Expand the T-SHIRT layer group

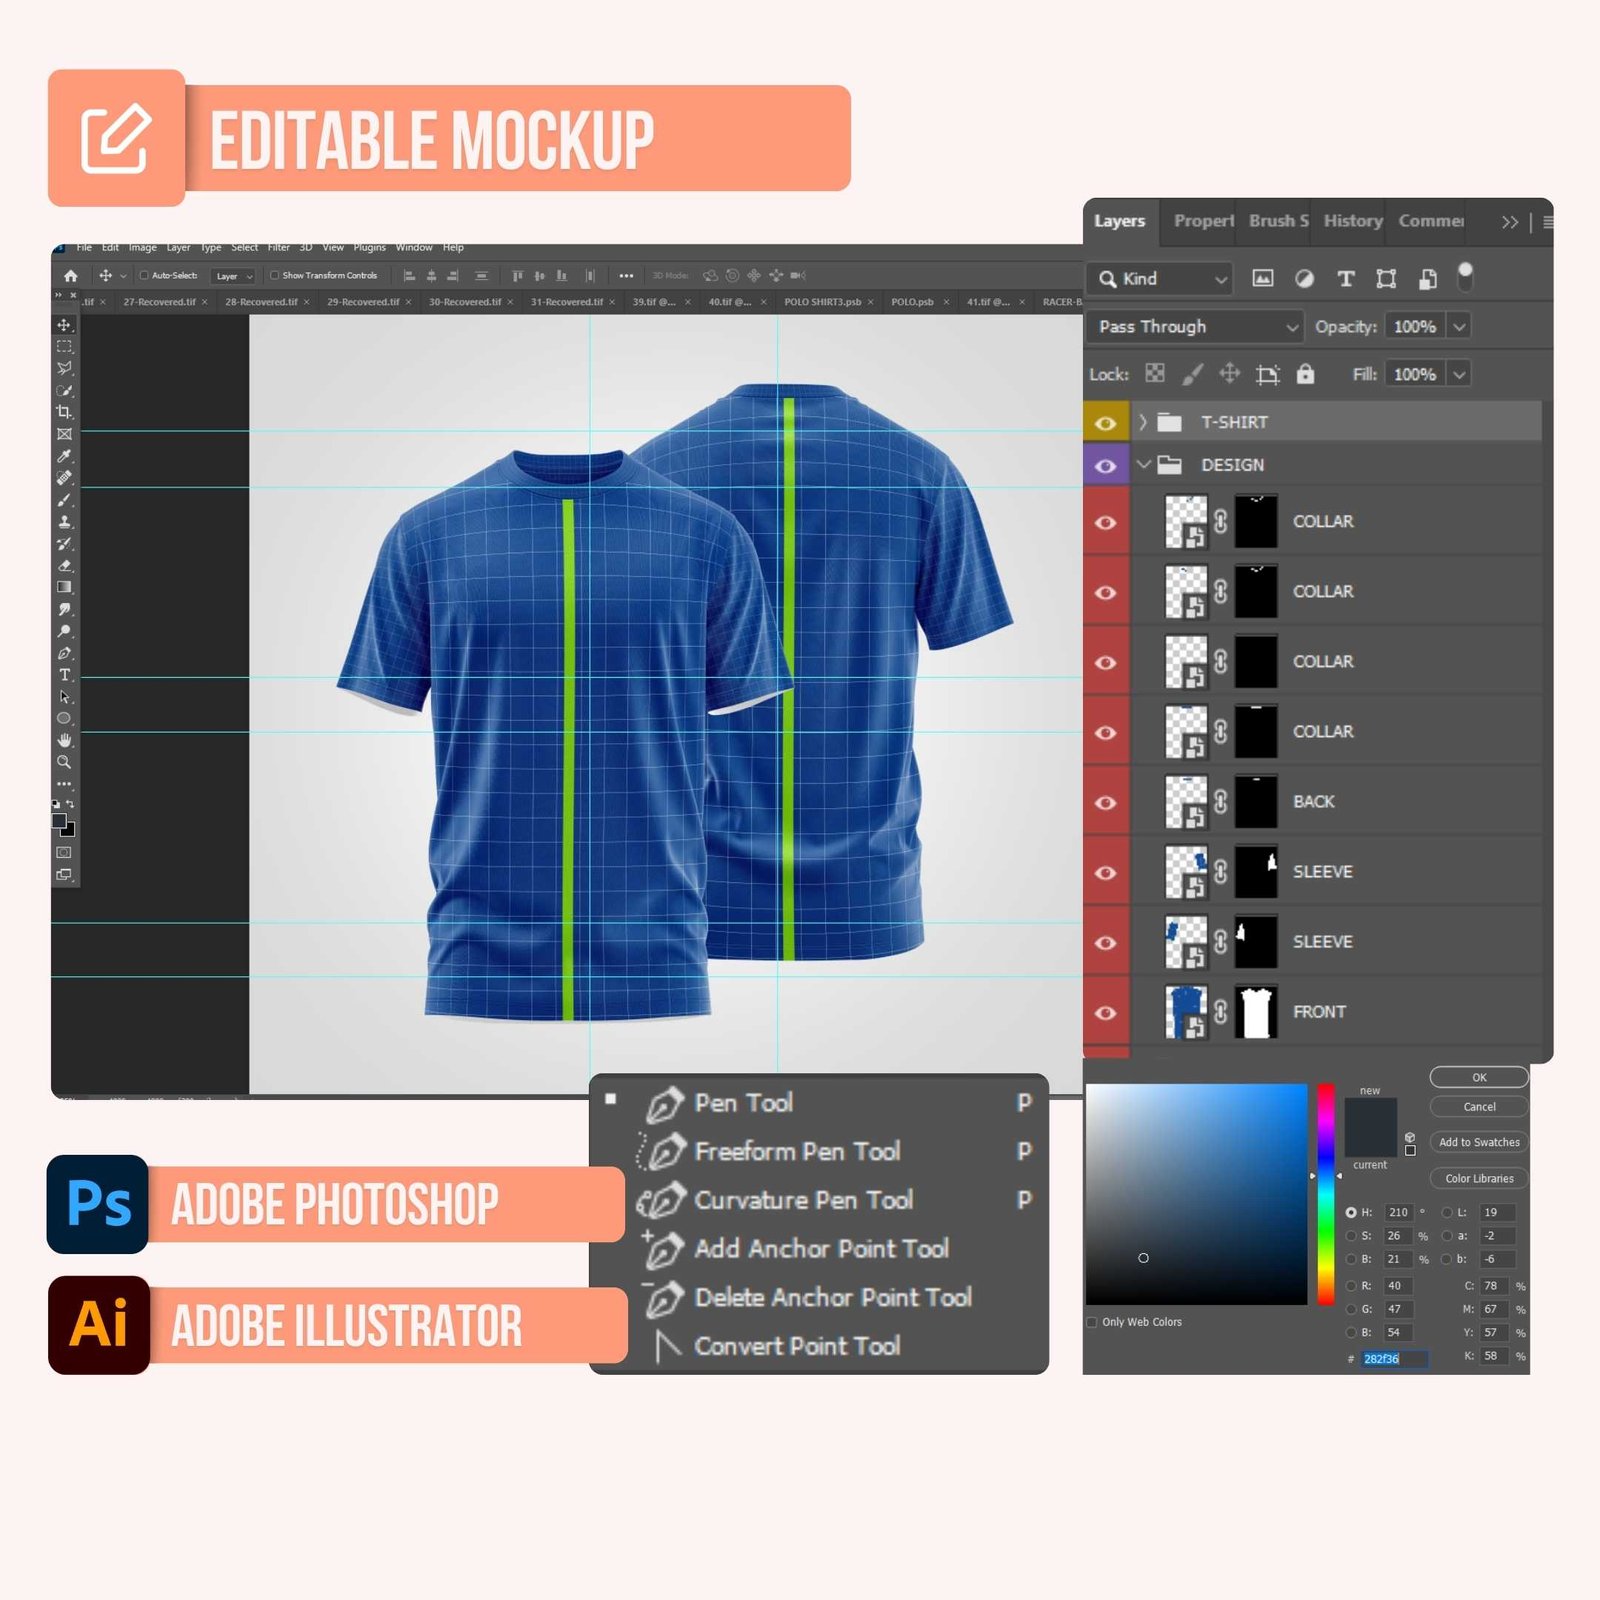[1143, 422]
